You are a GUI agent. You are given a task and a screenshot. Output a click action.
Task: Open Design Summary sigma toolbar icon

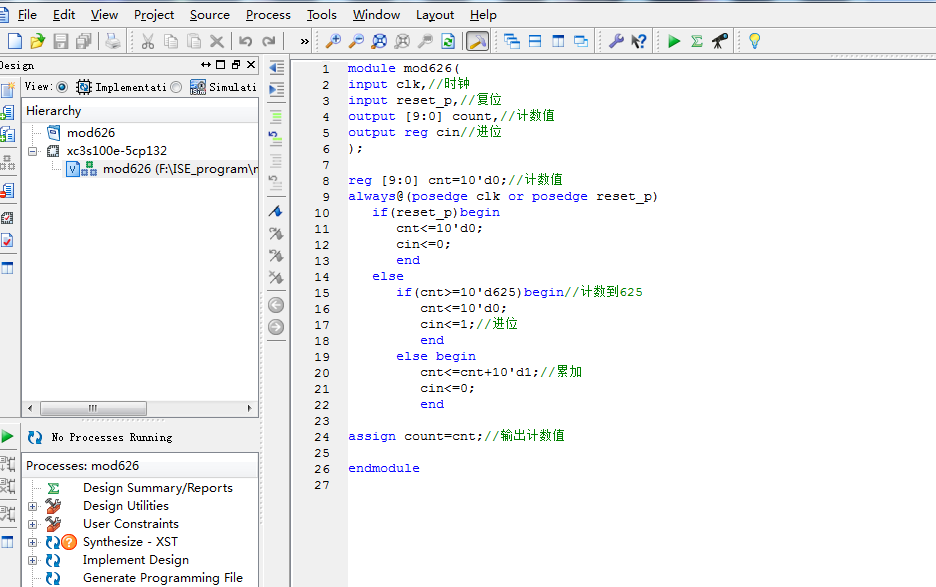tap(697, 41)
